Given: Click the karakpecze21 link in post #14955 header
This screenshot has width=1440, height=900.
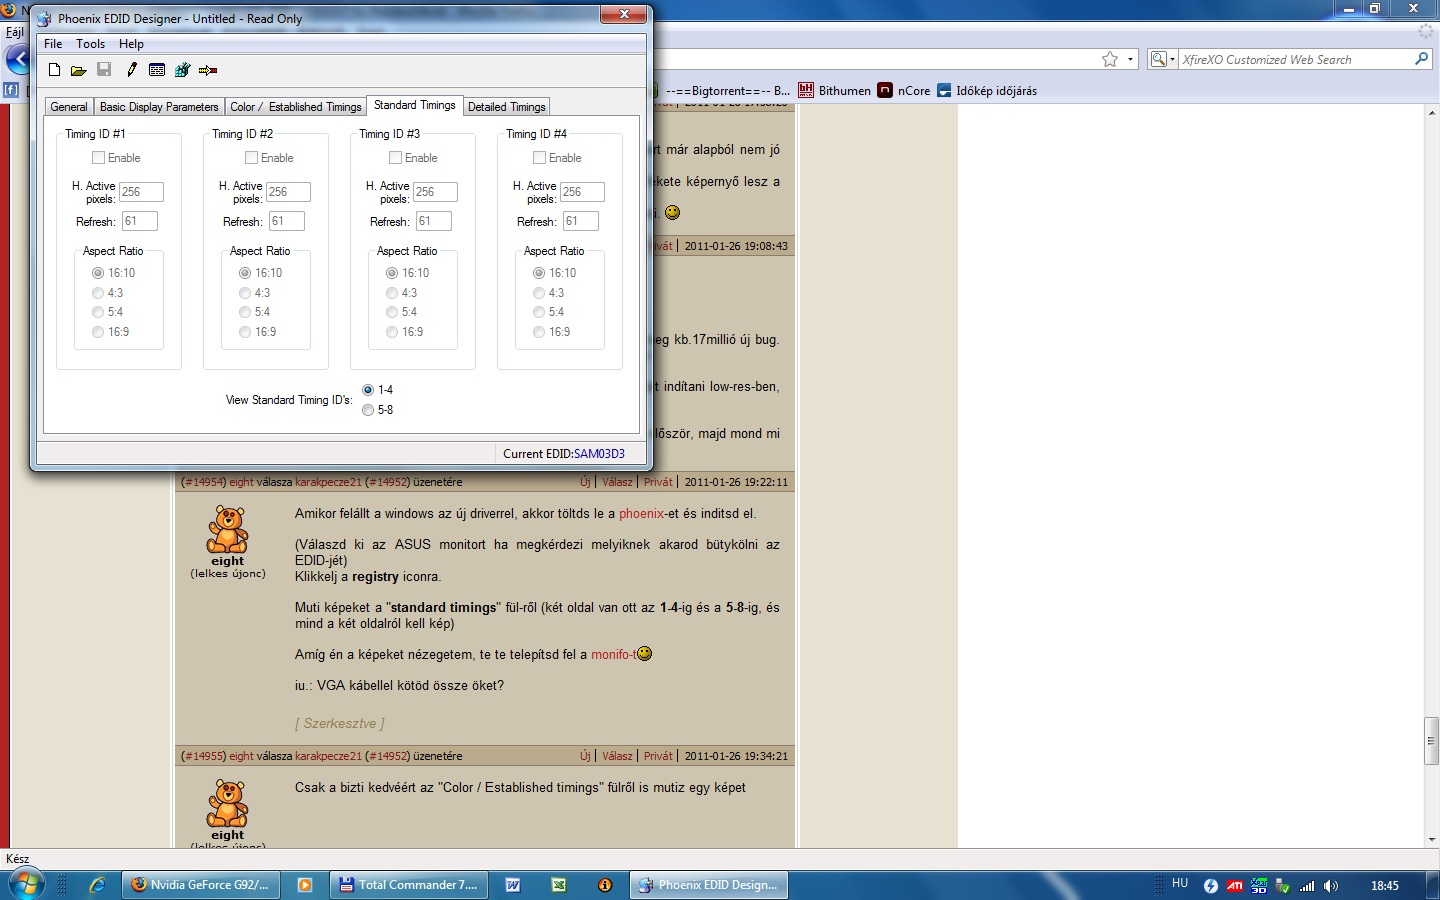Looking at the screenshot, I should coord(328,756).
